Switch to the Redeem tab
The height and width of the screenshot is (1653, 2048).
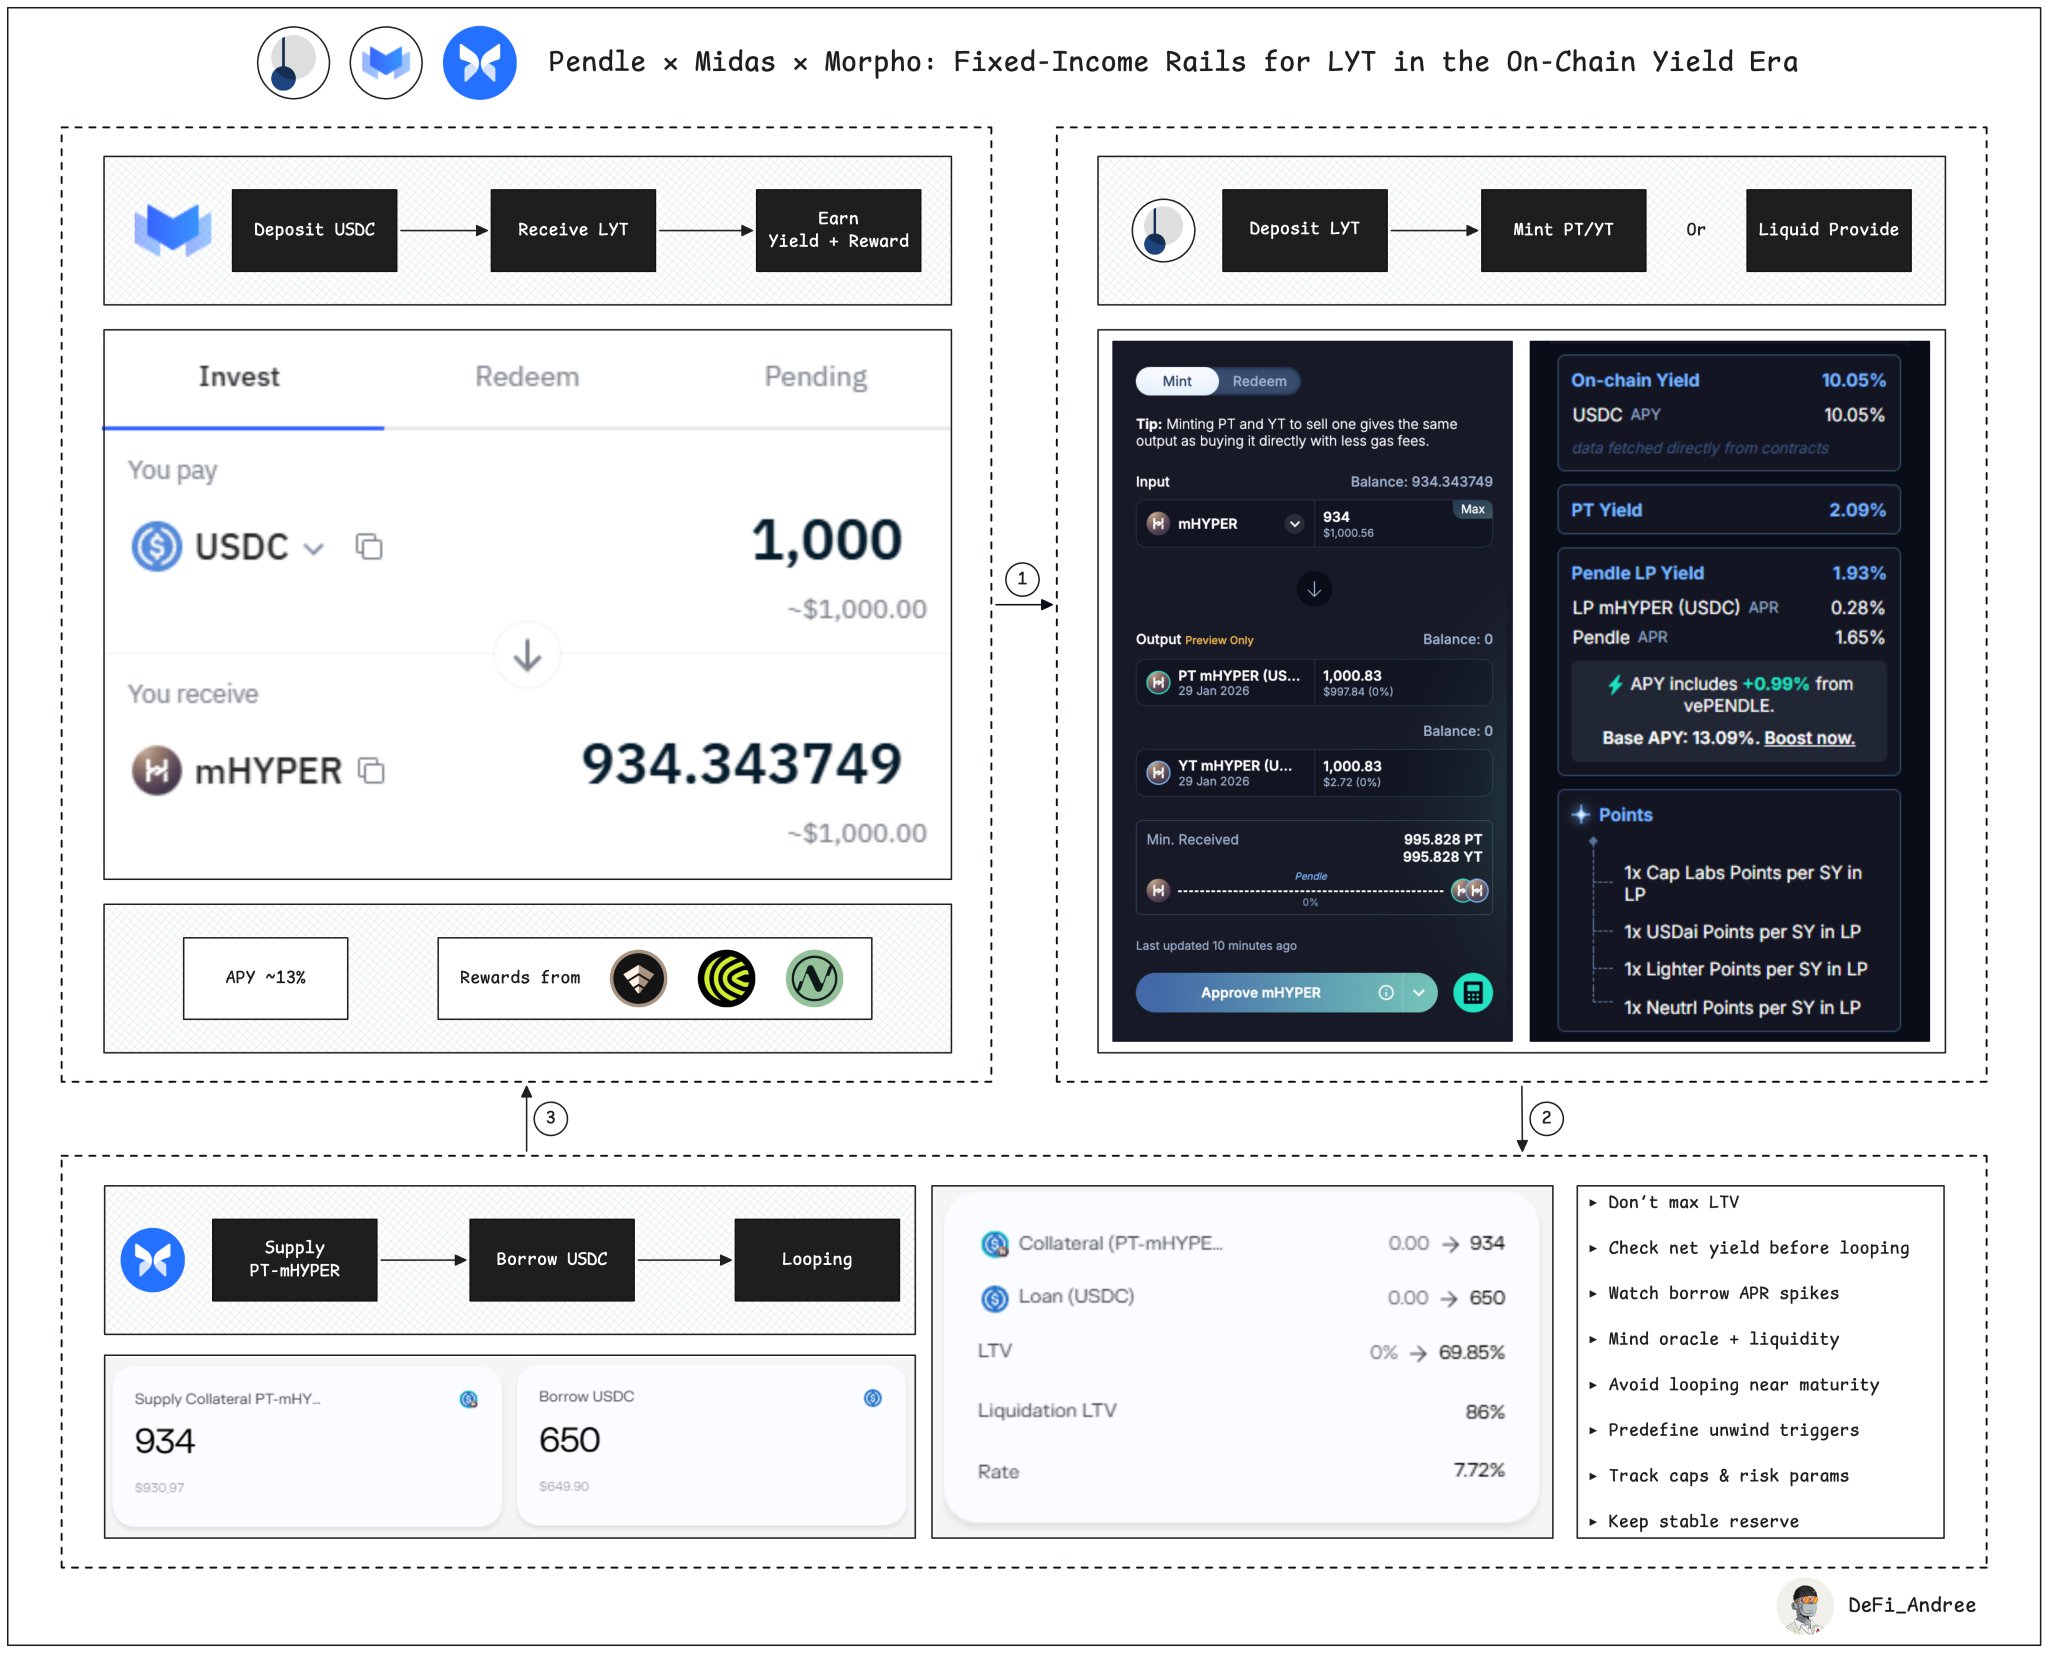click(527, 377)
